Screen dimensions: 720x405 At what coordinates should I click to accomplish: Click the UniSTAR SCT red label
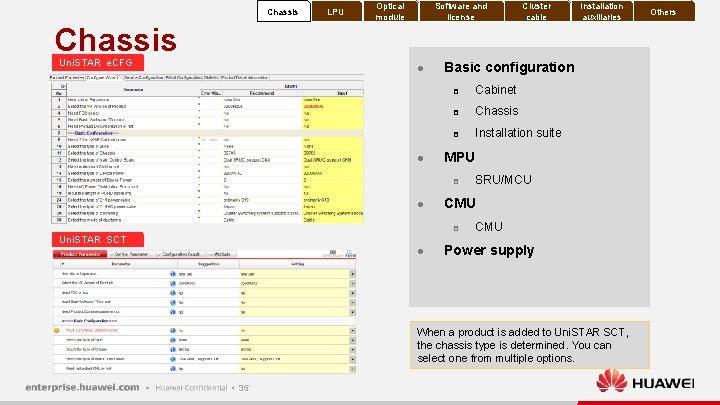click(x=97, y=239)
